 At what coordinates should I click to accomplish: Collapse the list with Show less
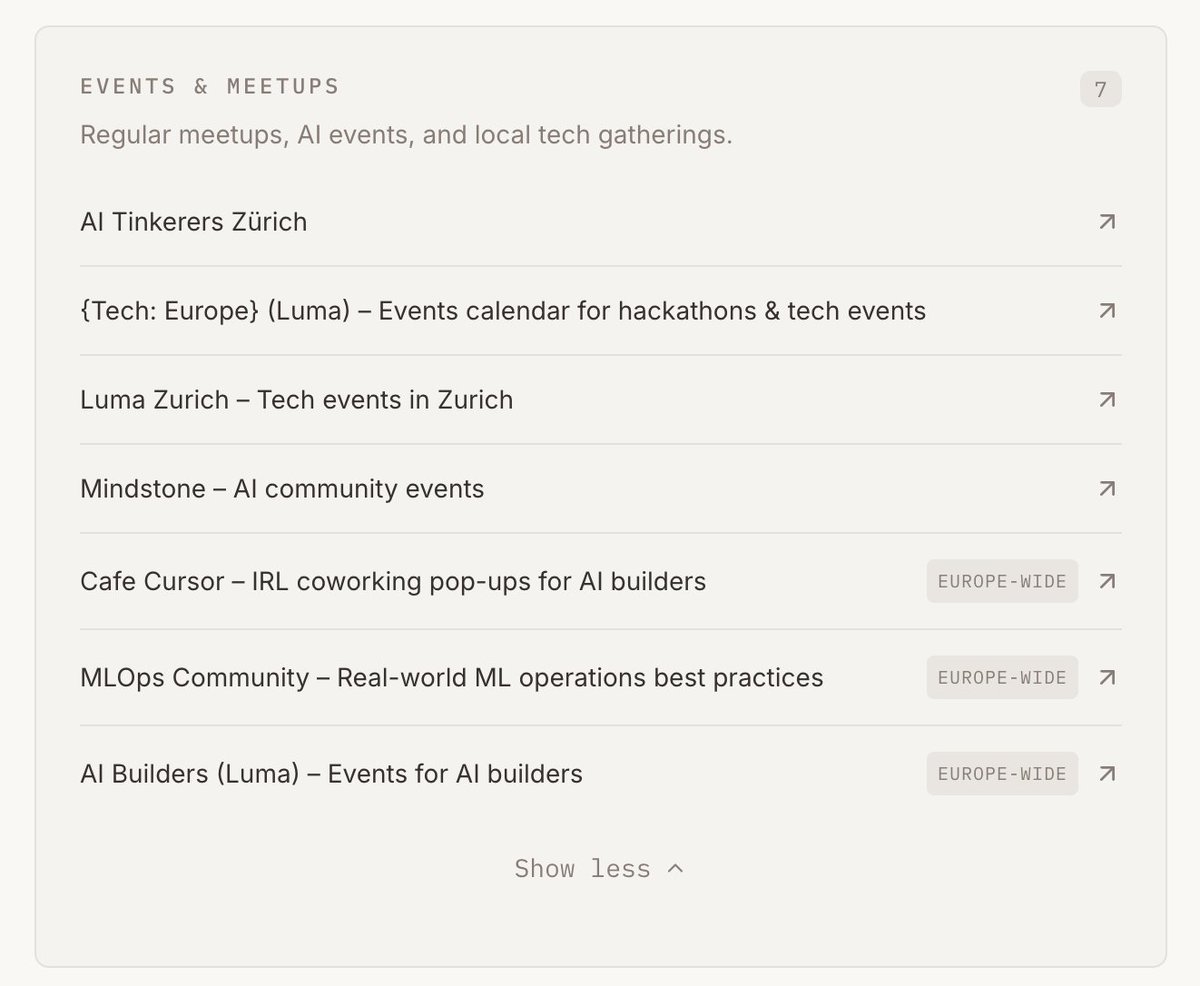(599, 869)
